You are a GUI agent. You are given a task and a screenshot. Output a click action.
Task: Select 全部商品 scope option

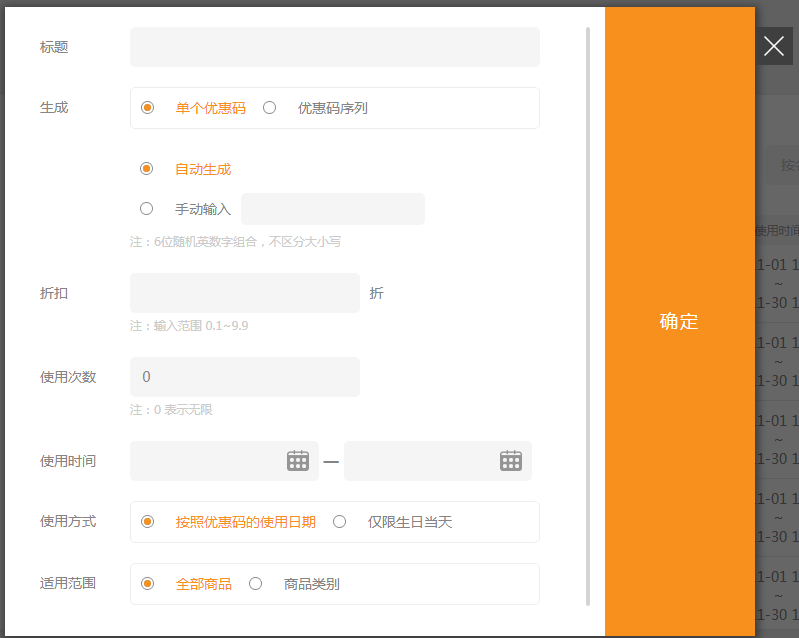point(148,584)
